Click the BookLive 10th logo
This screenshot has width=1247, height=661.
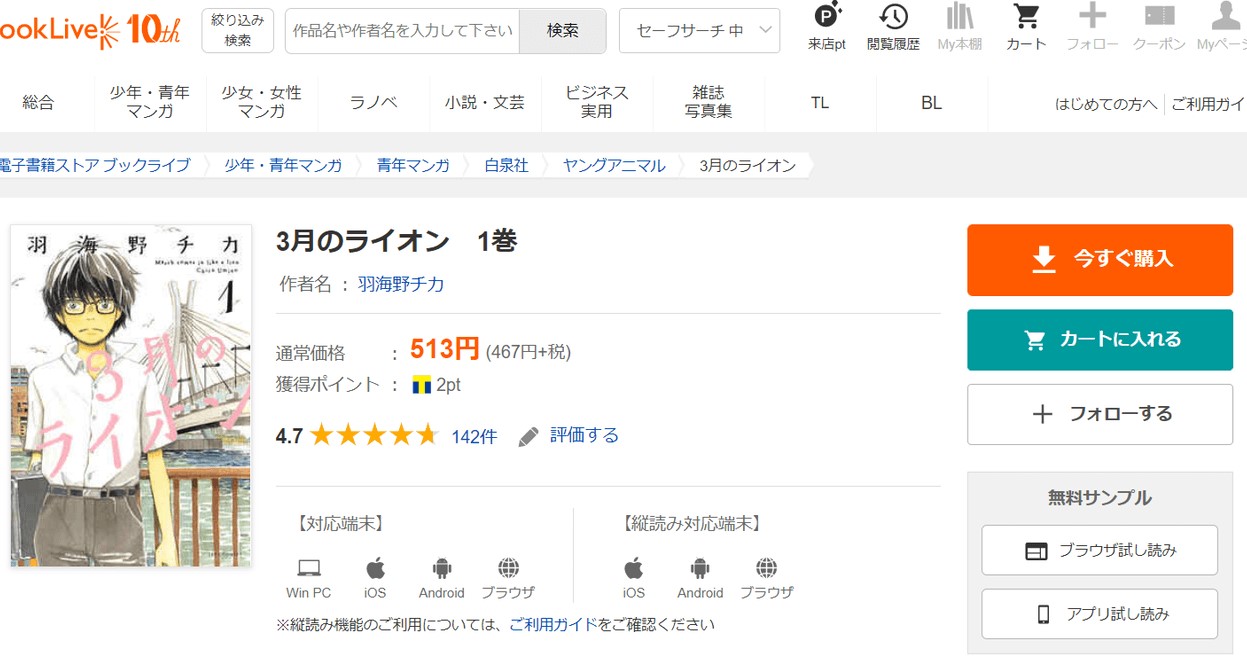[x=92, y=30]
